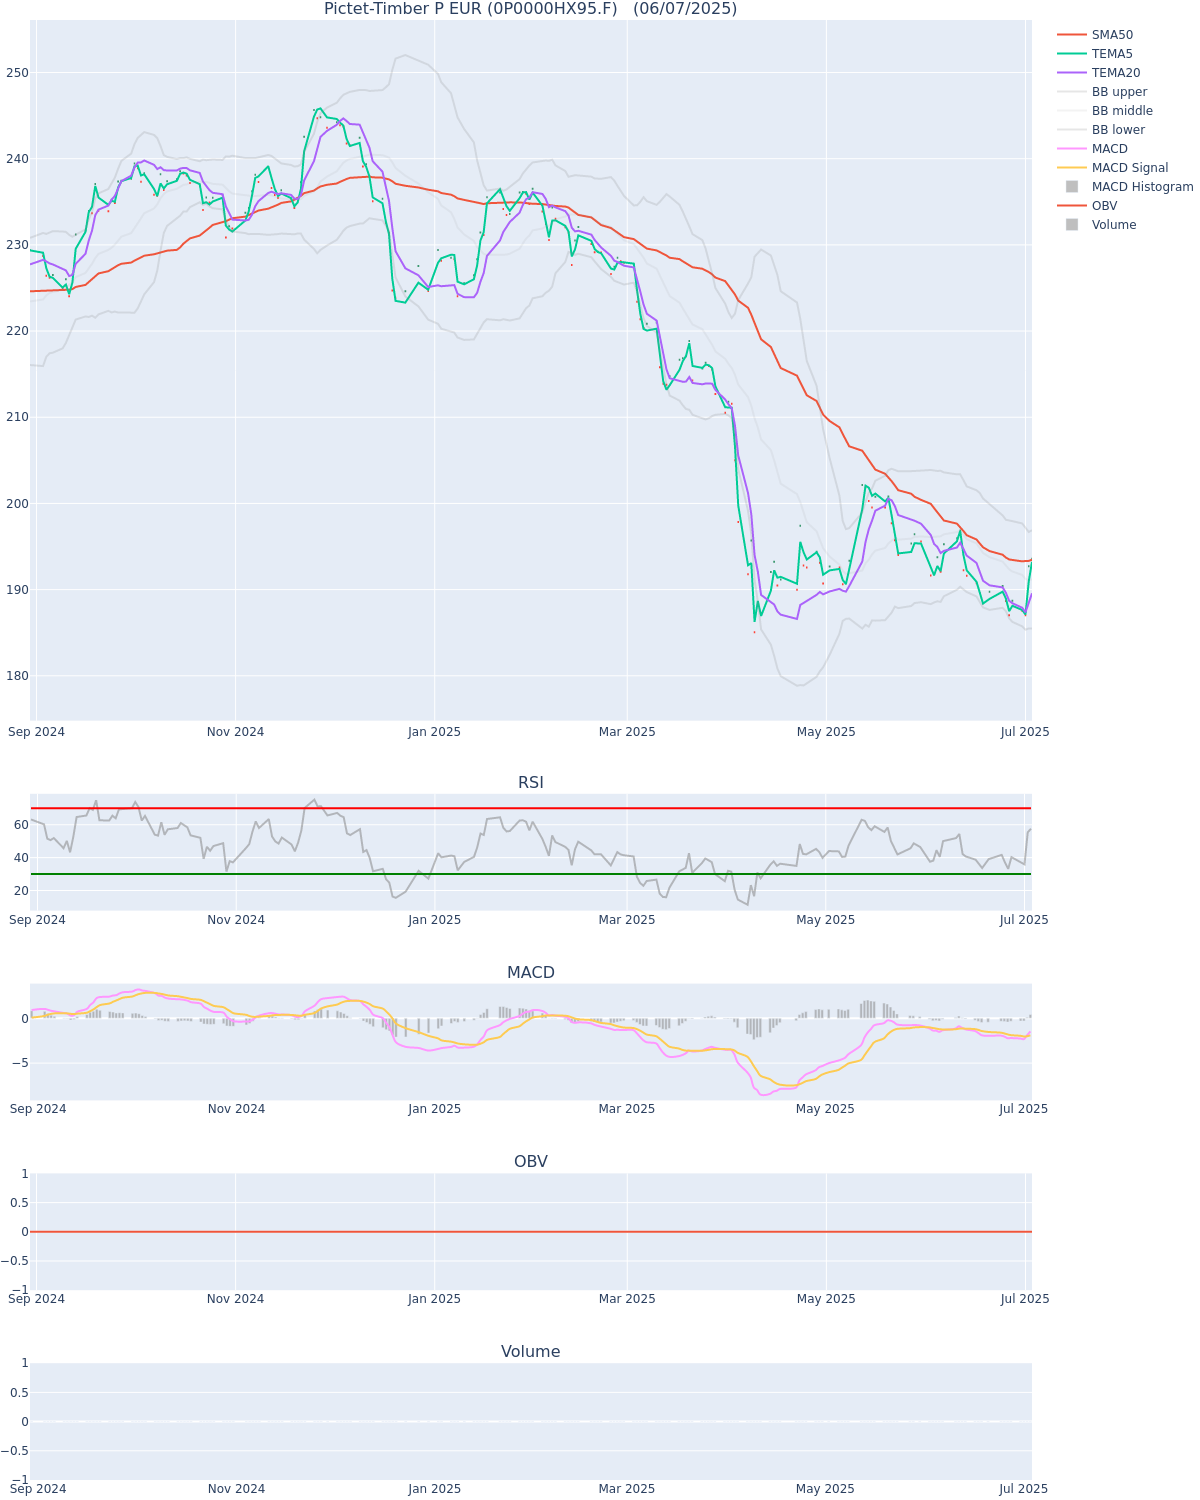Click the green oversold line in RSI chart

[x=530, y=874]
